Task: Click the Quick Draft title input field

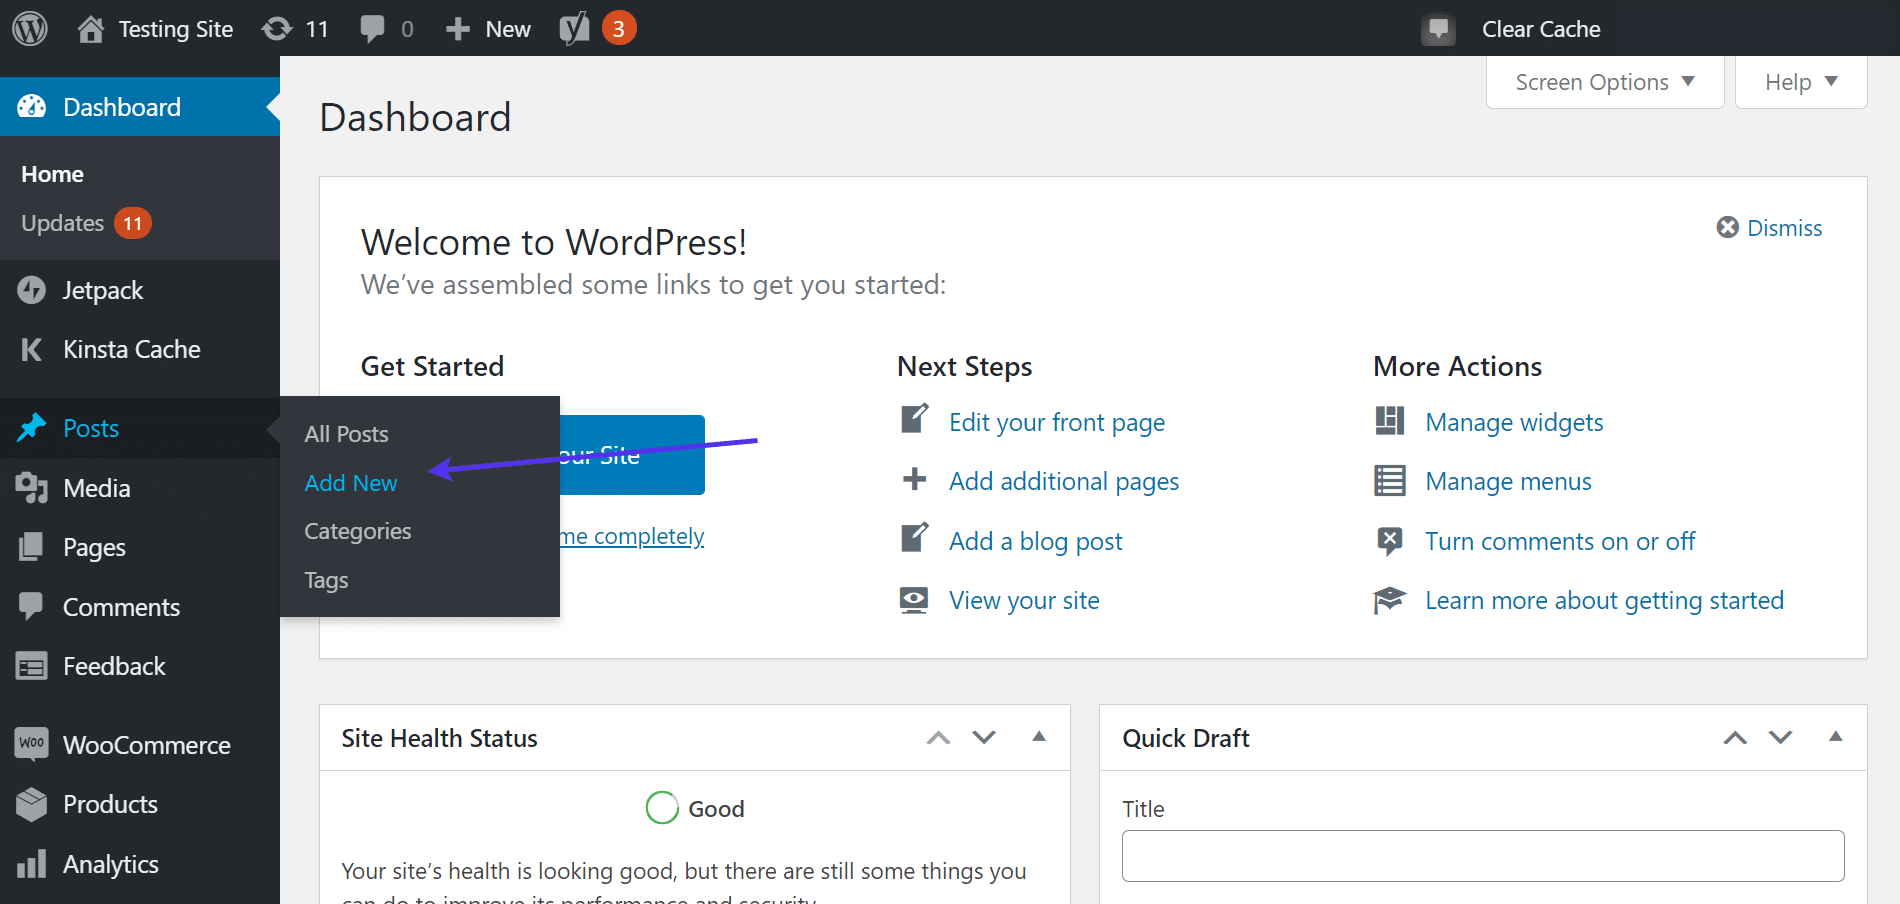Action: 1483,856
